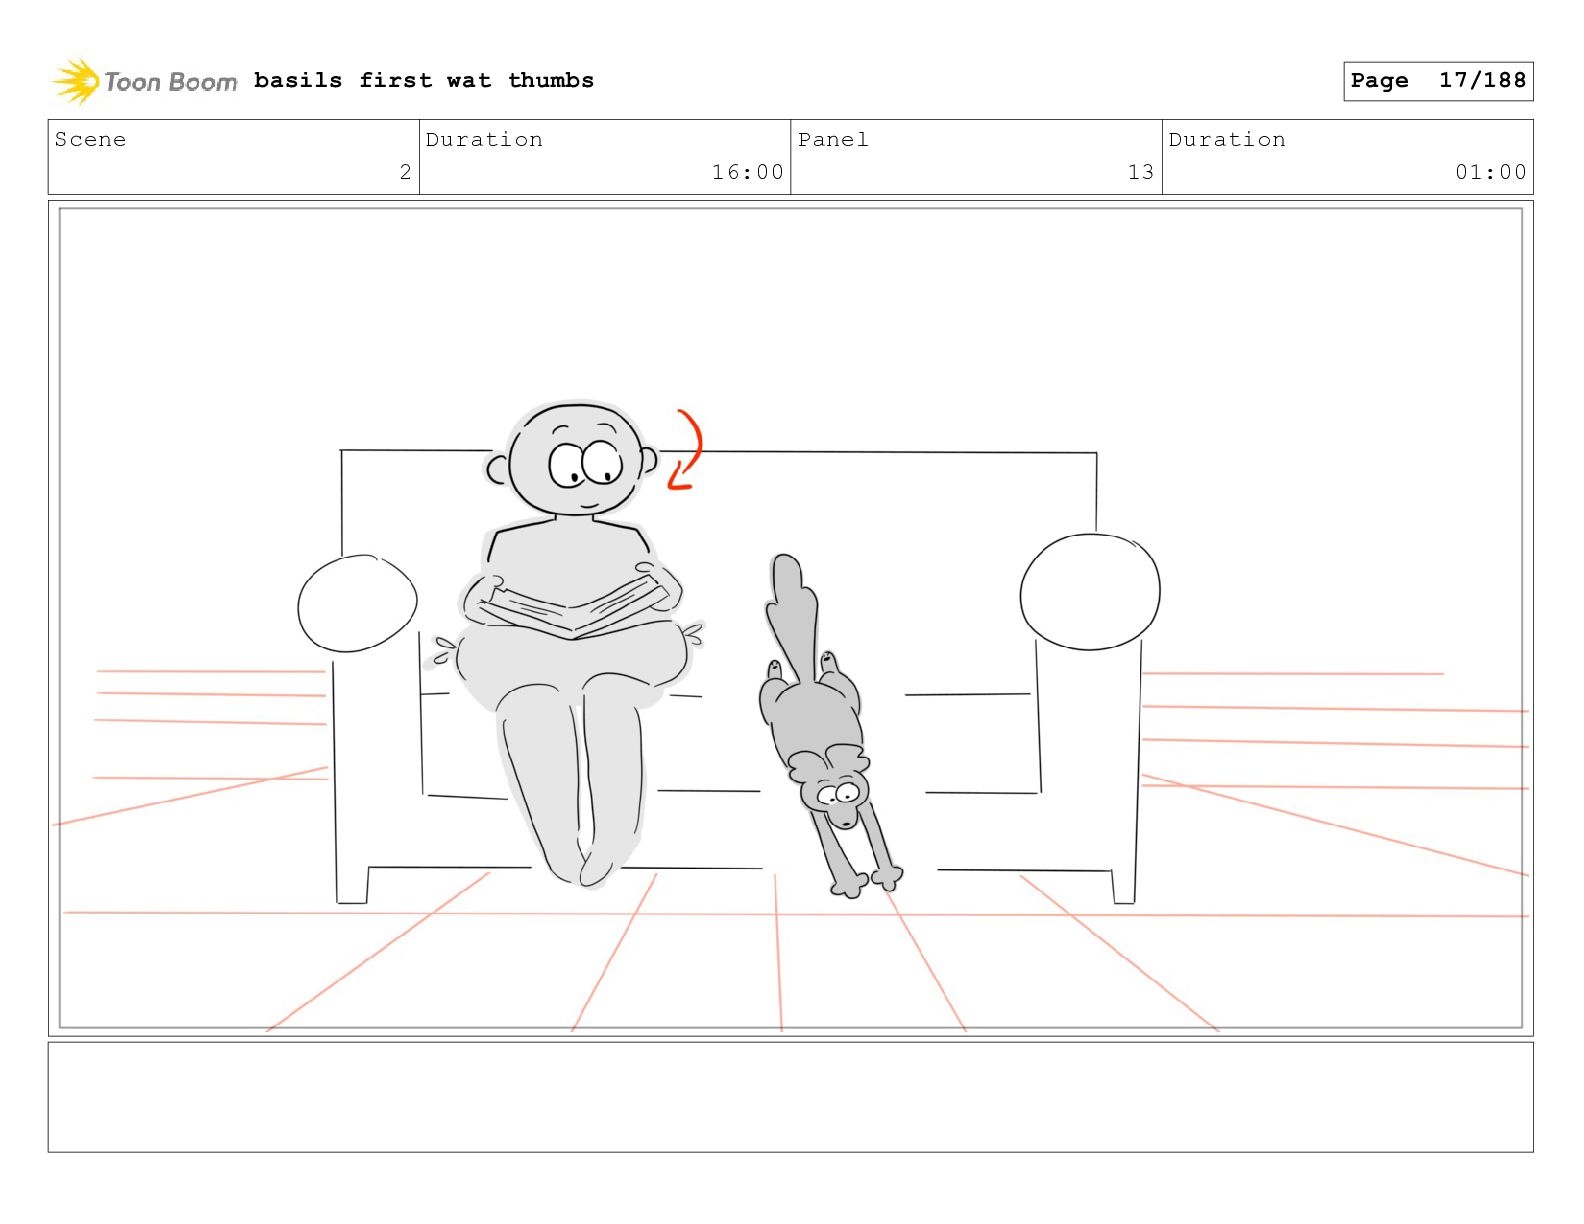Select the Panel 13 cell
The width and height of the screenshot is (1584, 1224).
click(976, 157)
